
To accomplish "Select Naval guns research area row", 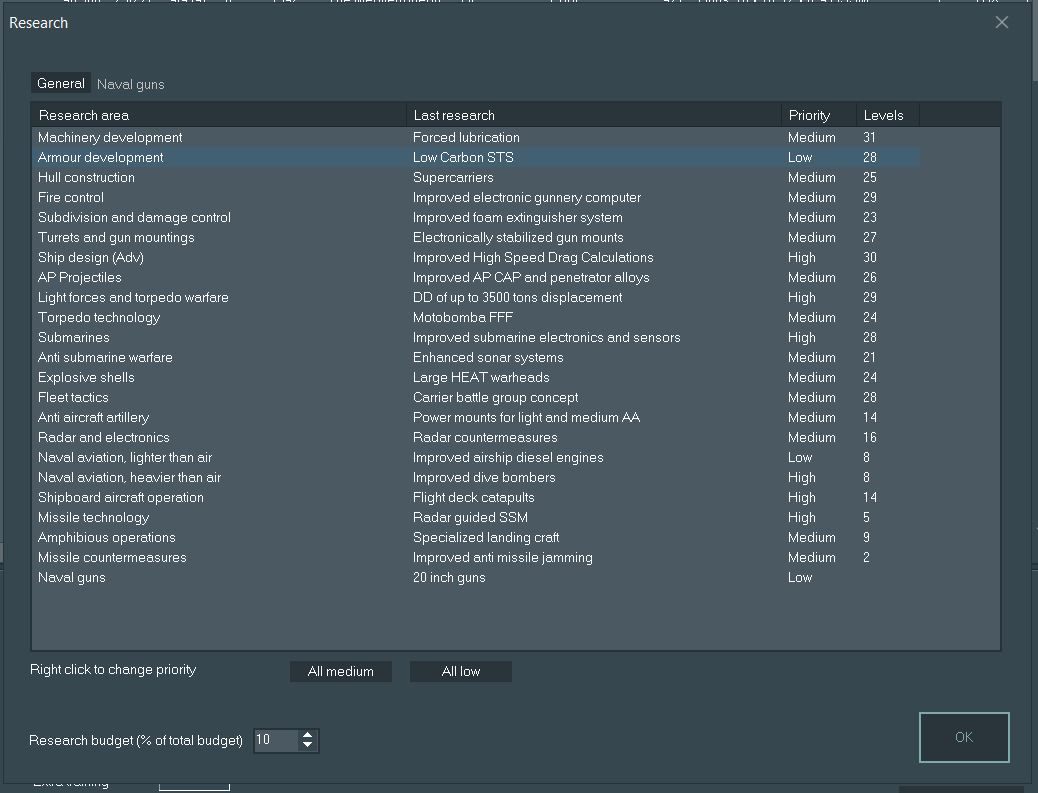I will click(476, 577).
